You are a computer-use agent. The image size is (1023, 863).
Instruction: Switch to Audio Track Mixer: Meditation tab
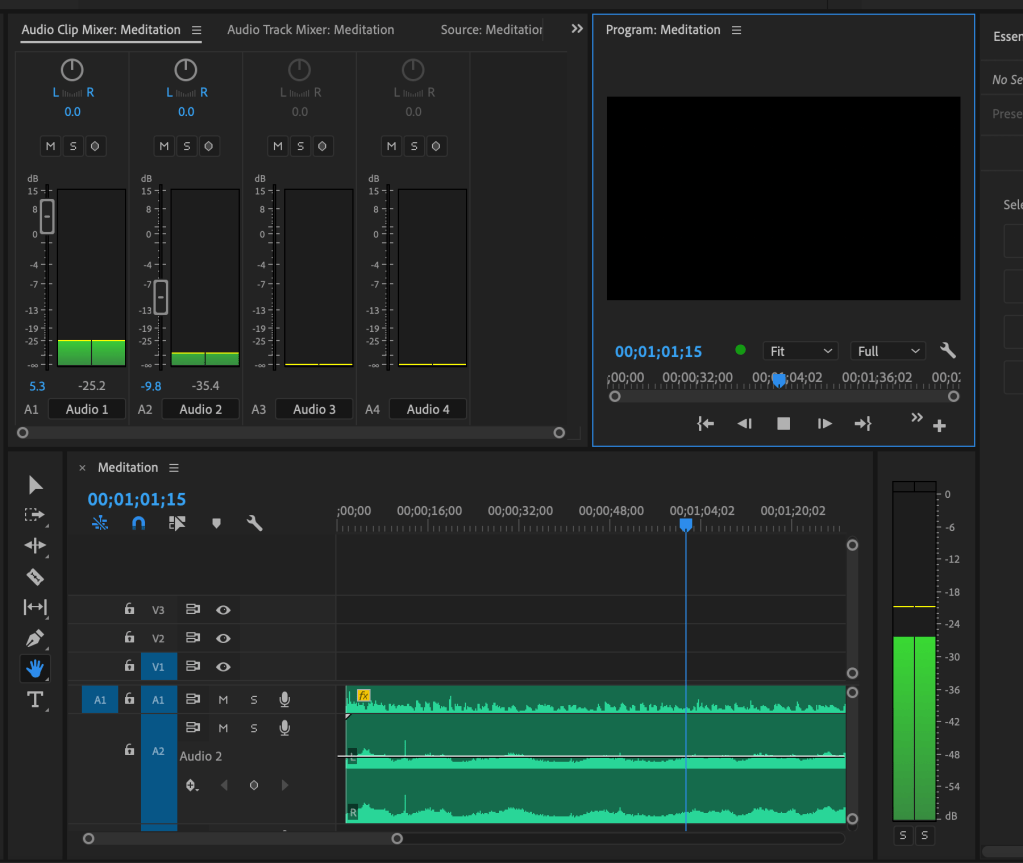310,30
